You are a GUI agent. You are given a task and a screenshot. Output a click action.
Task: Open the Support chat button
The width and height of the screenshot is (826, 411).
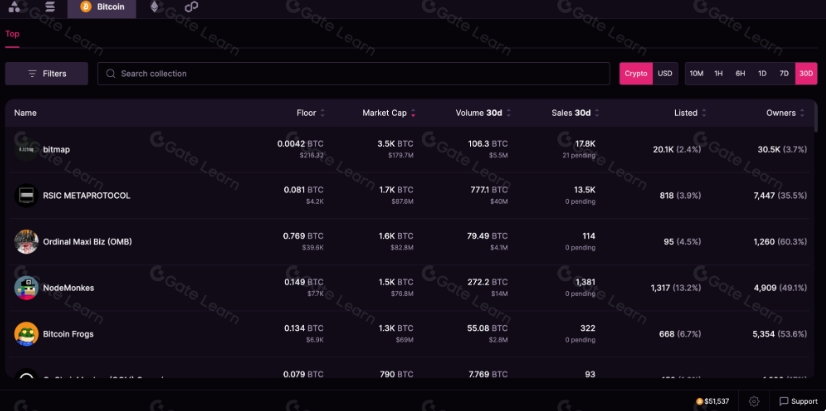tap(798, 402)
